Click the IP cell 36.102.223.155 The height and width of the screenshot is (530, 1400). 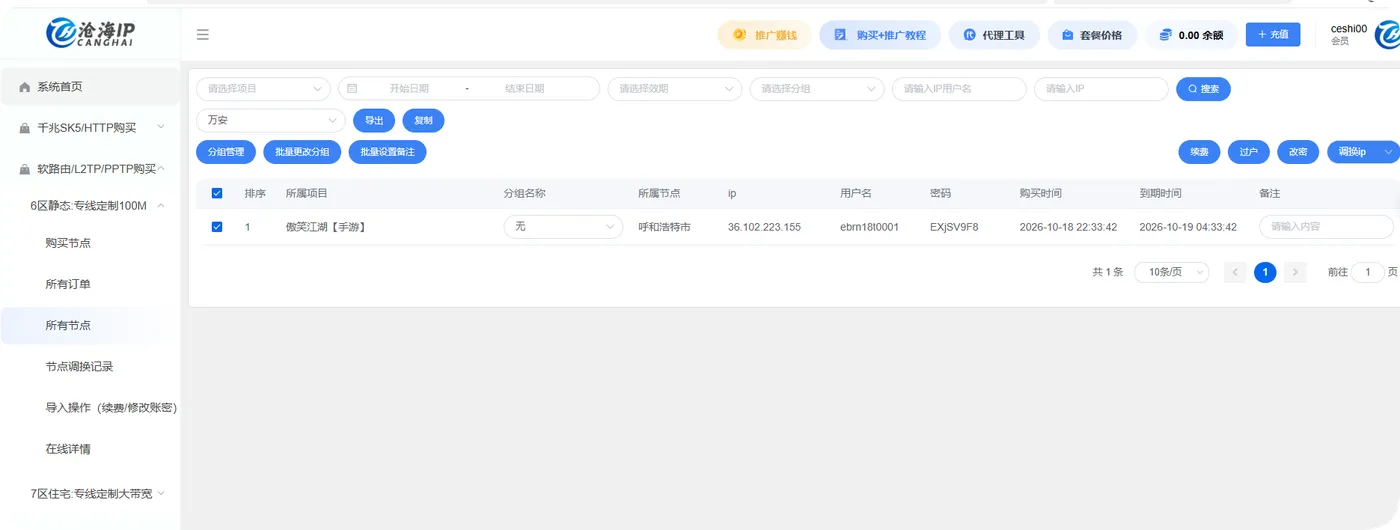(764, 227)
